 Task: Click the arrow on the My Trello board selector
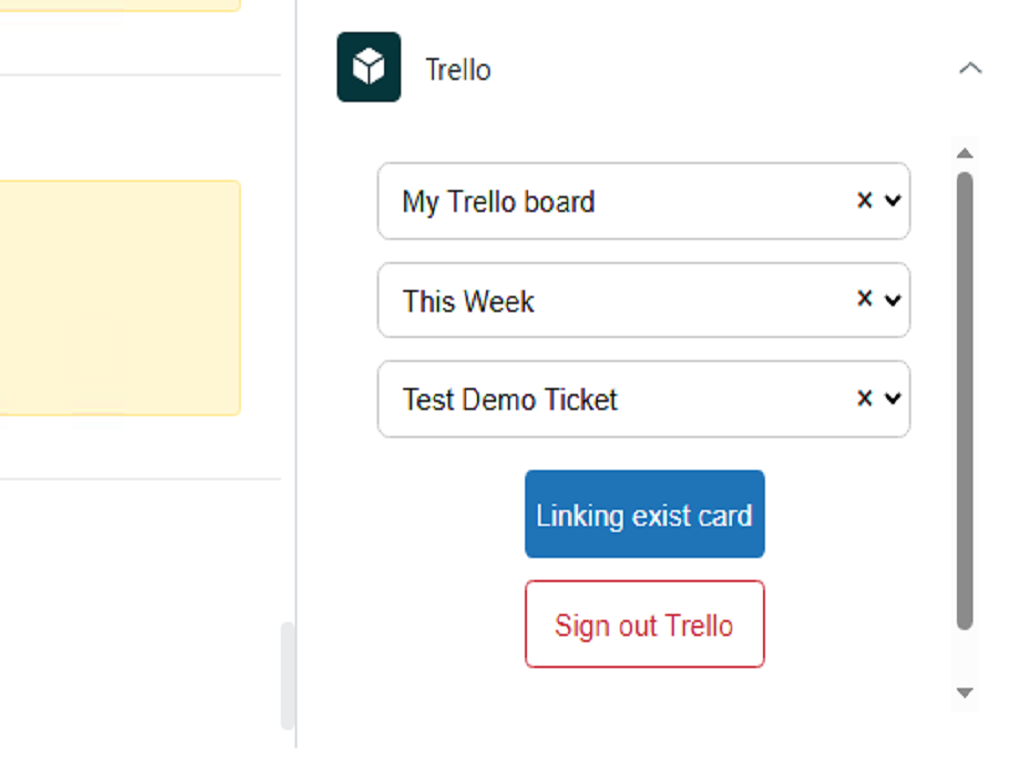coord(893,200)
